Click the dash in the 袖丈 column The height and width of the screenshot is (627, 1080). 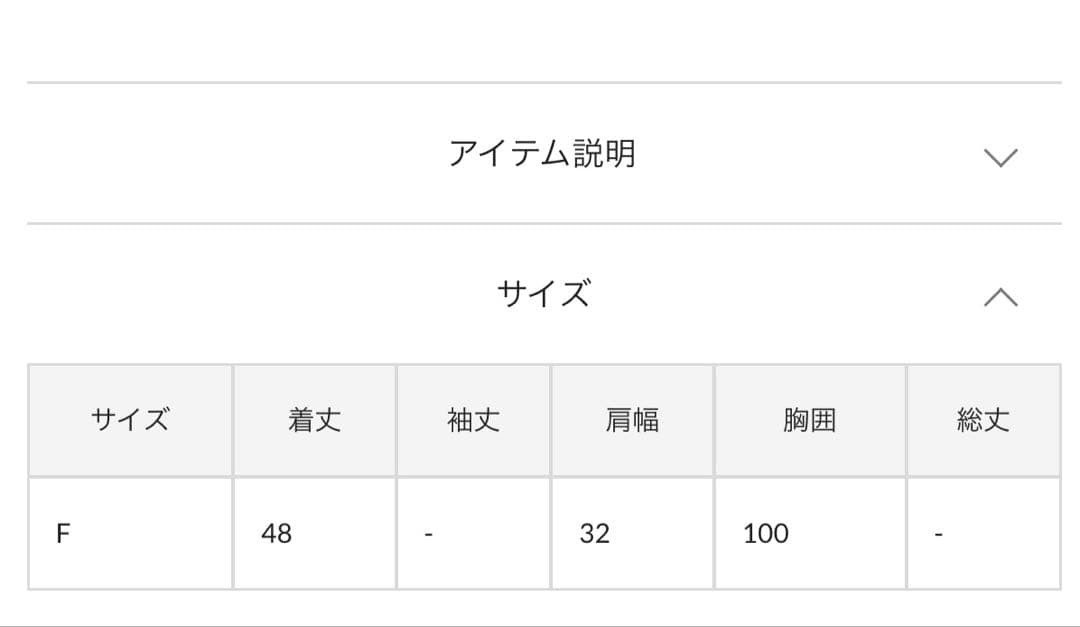428,533
